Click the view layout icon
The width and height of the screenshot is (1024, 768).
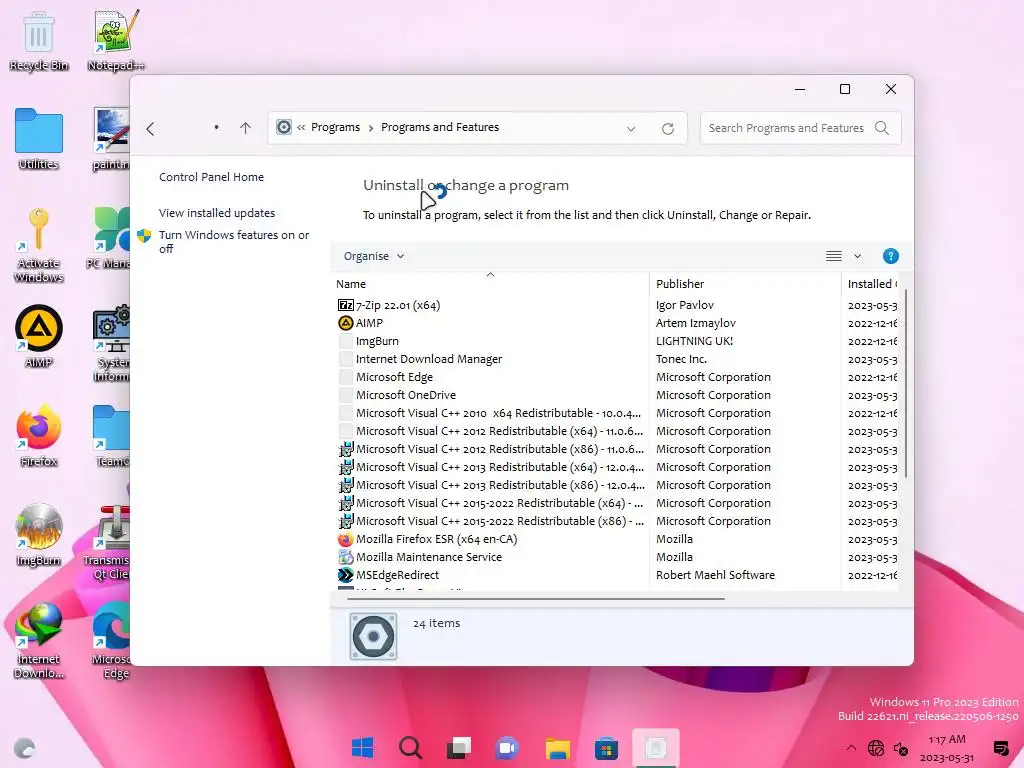[x=834, y=256]
